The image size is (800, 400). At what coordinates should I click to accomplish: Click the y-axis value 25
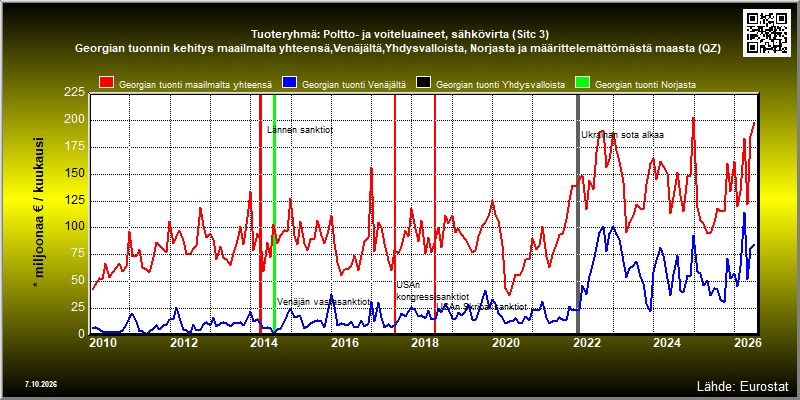pos(78,307)
